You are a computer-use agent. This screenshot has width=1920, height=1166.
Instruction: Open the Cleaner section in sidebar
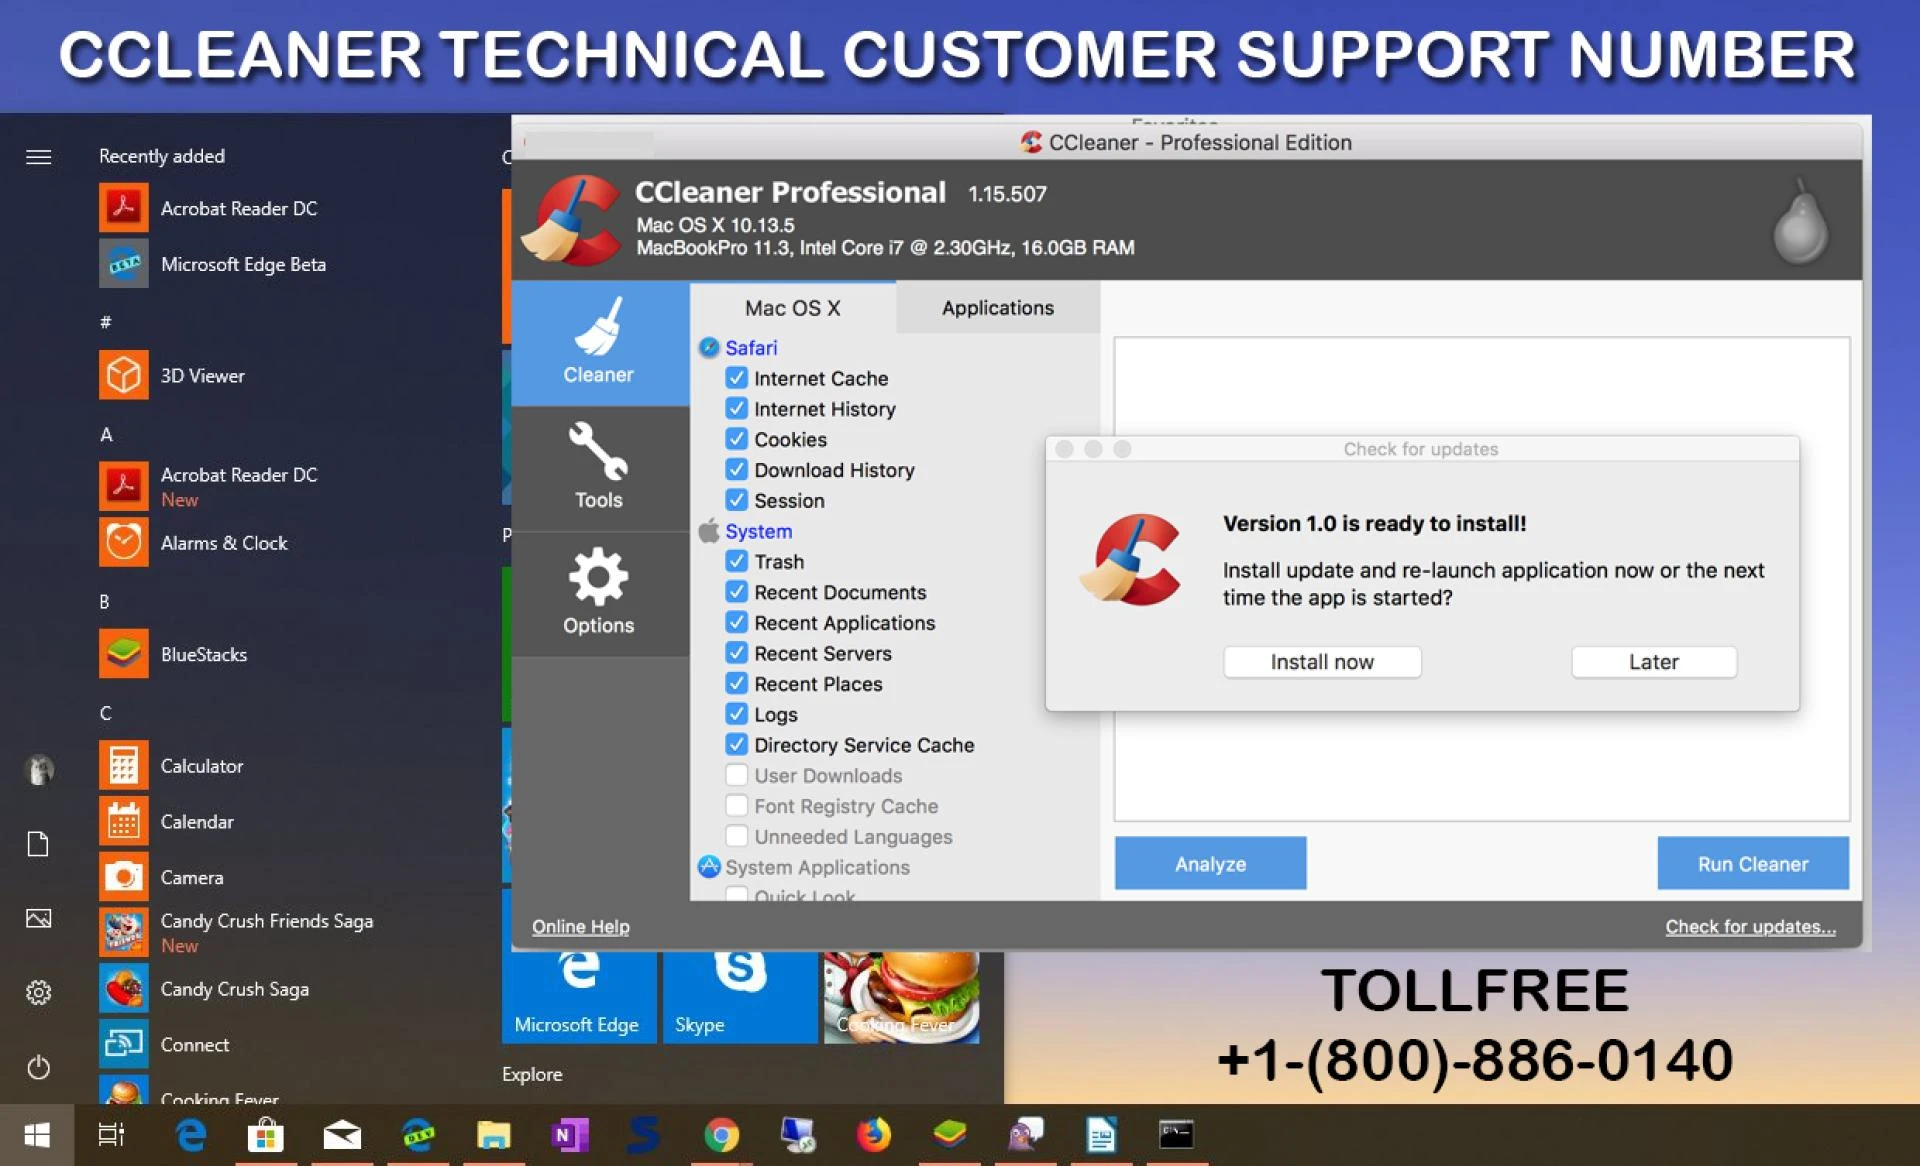click(598, 343)
